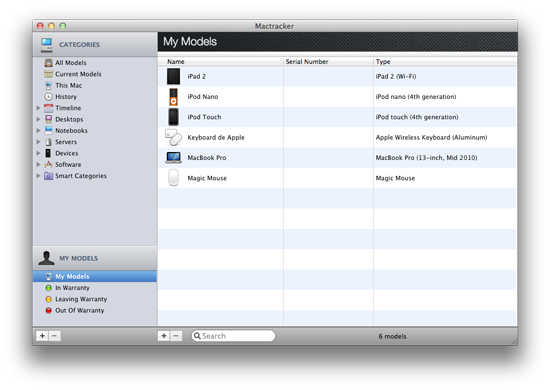This screenshot has width=550, height=390.
Task: Click the Desktops category icon
Action: coord(48,119)
